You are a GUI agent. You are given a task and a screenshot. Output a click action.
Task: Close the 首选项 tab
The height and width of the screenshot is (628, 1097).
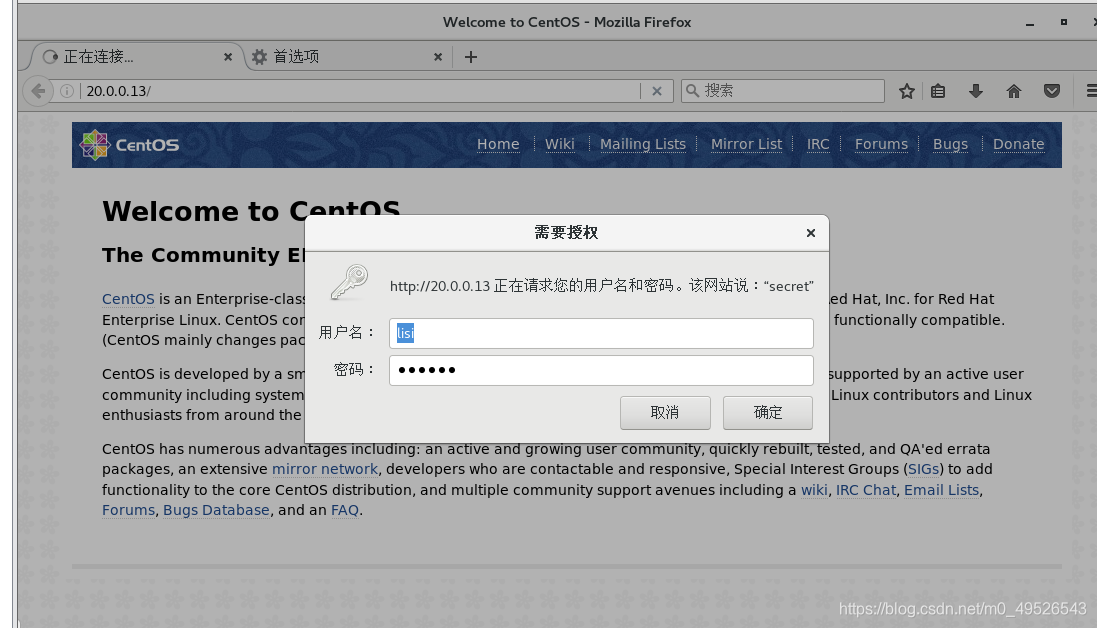[438, 57]
